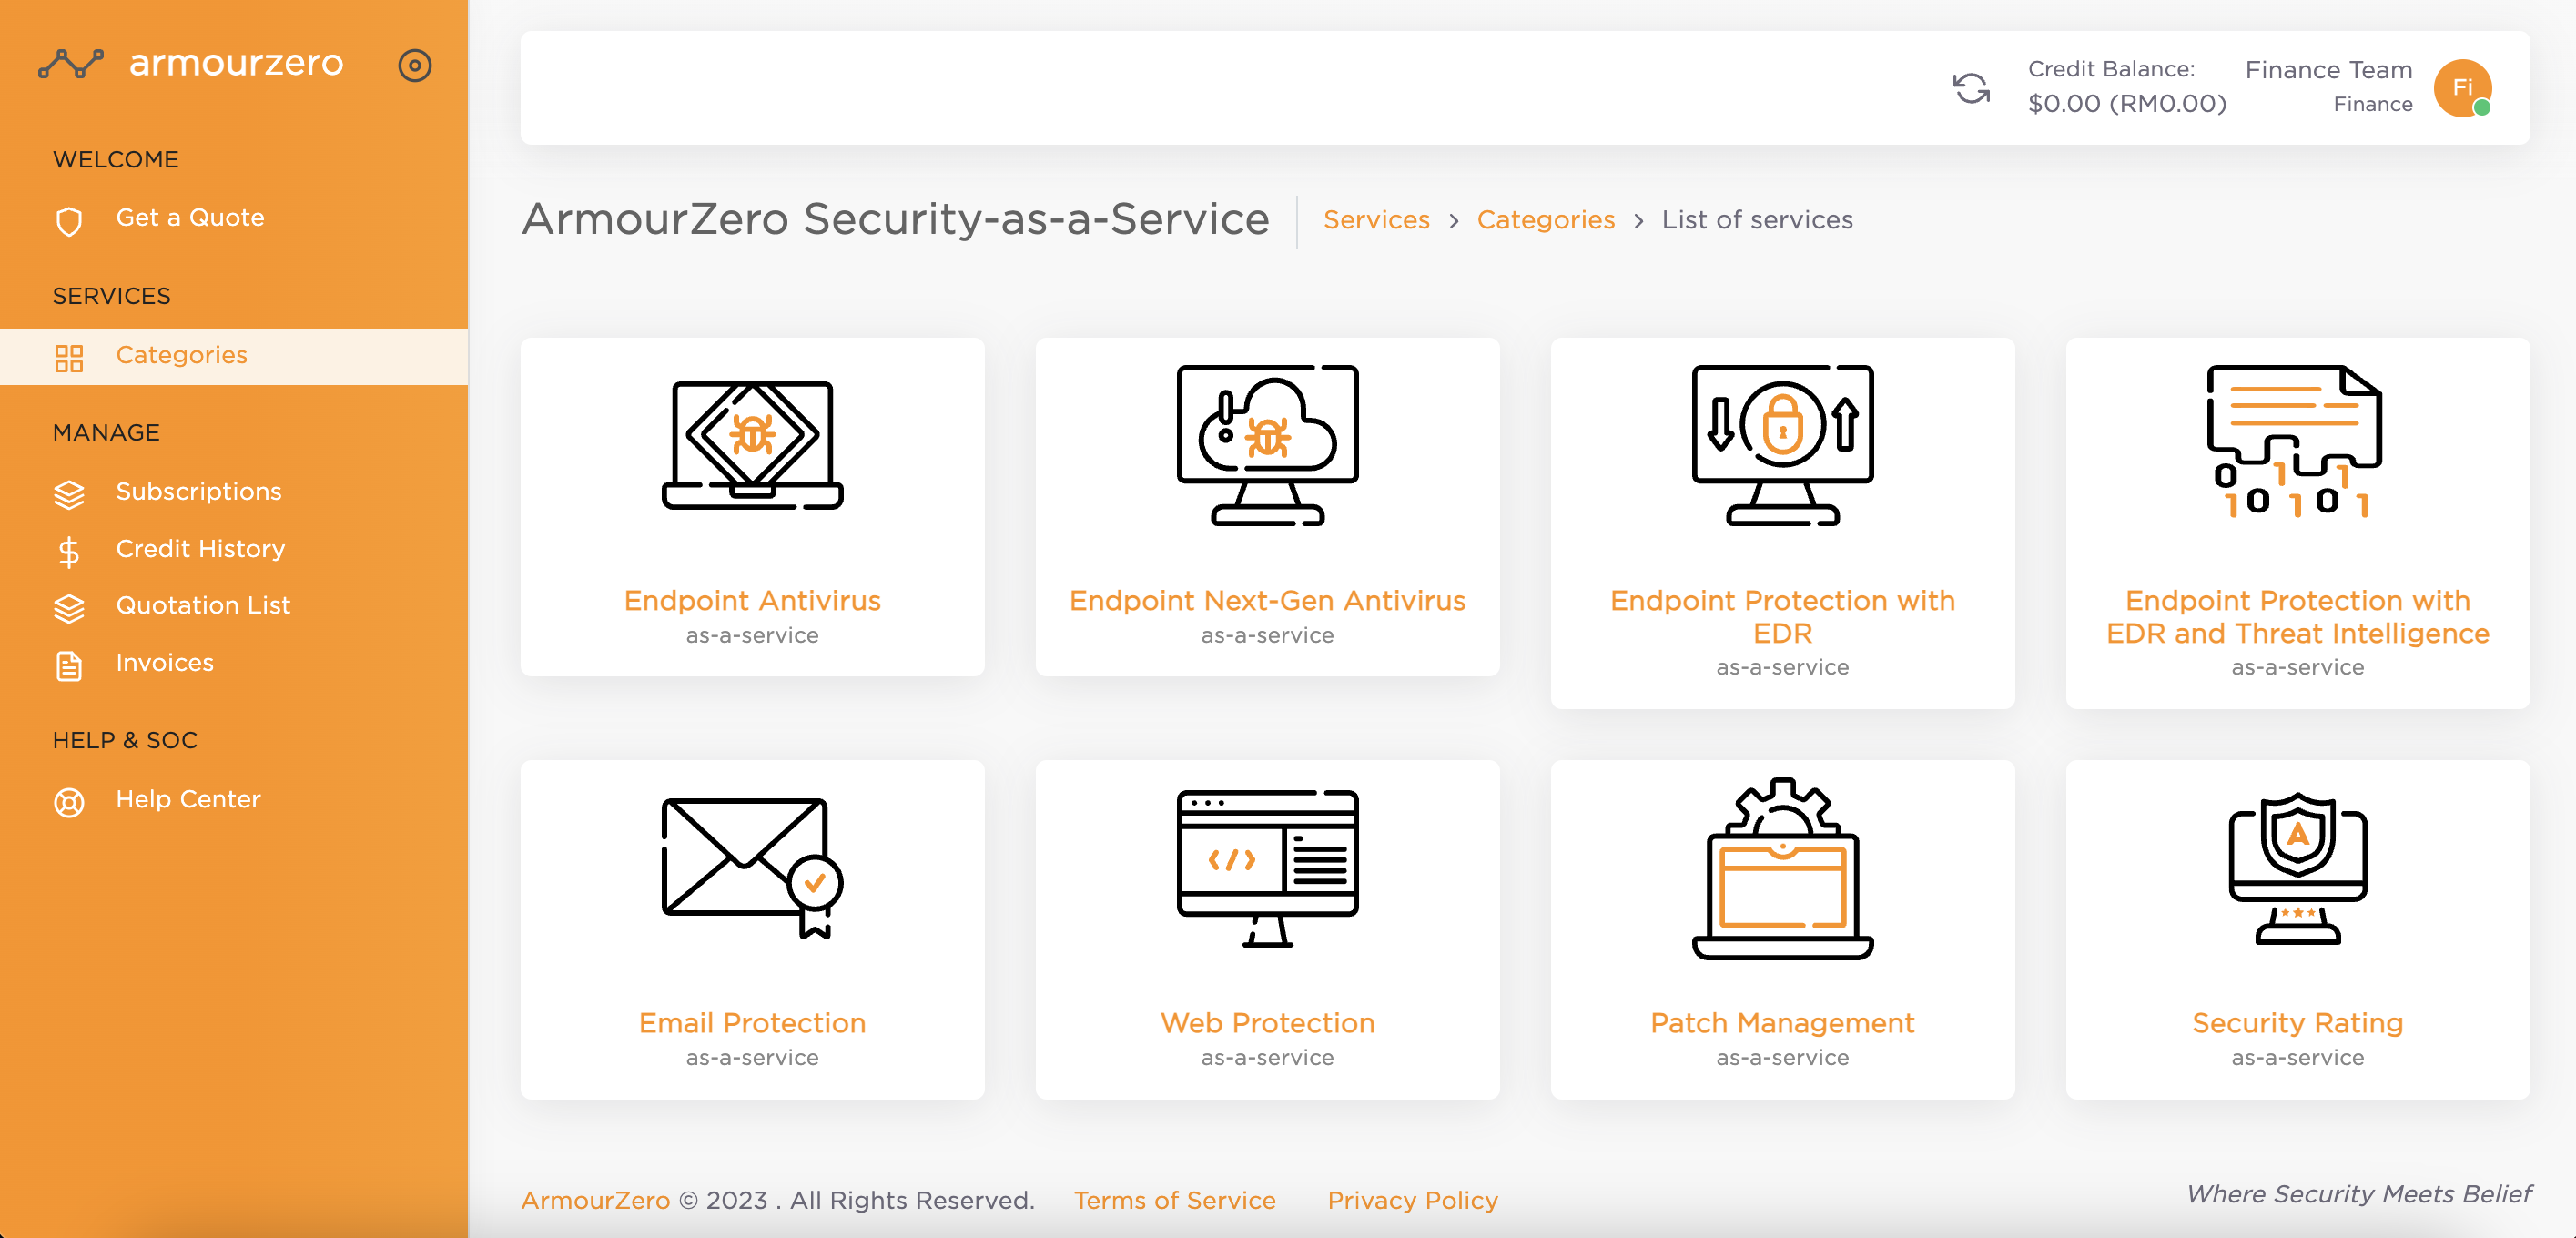Image resolution: width=2576 pixels, height=1238 pixels.
Task: Click the Finance role label under Finance Team
Action: click(2372, 104)
